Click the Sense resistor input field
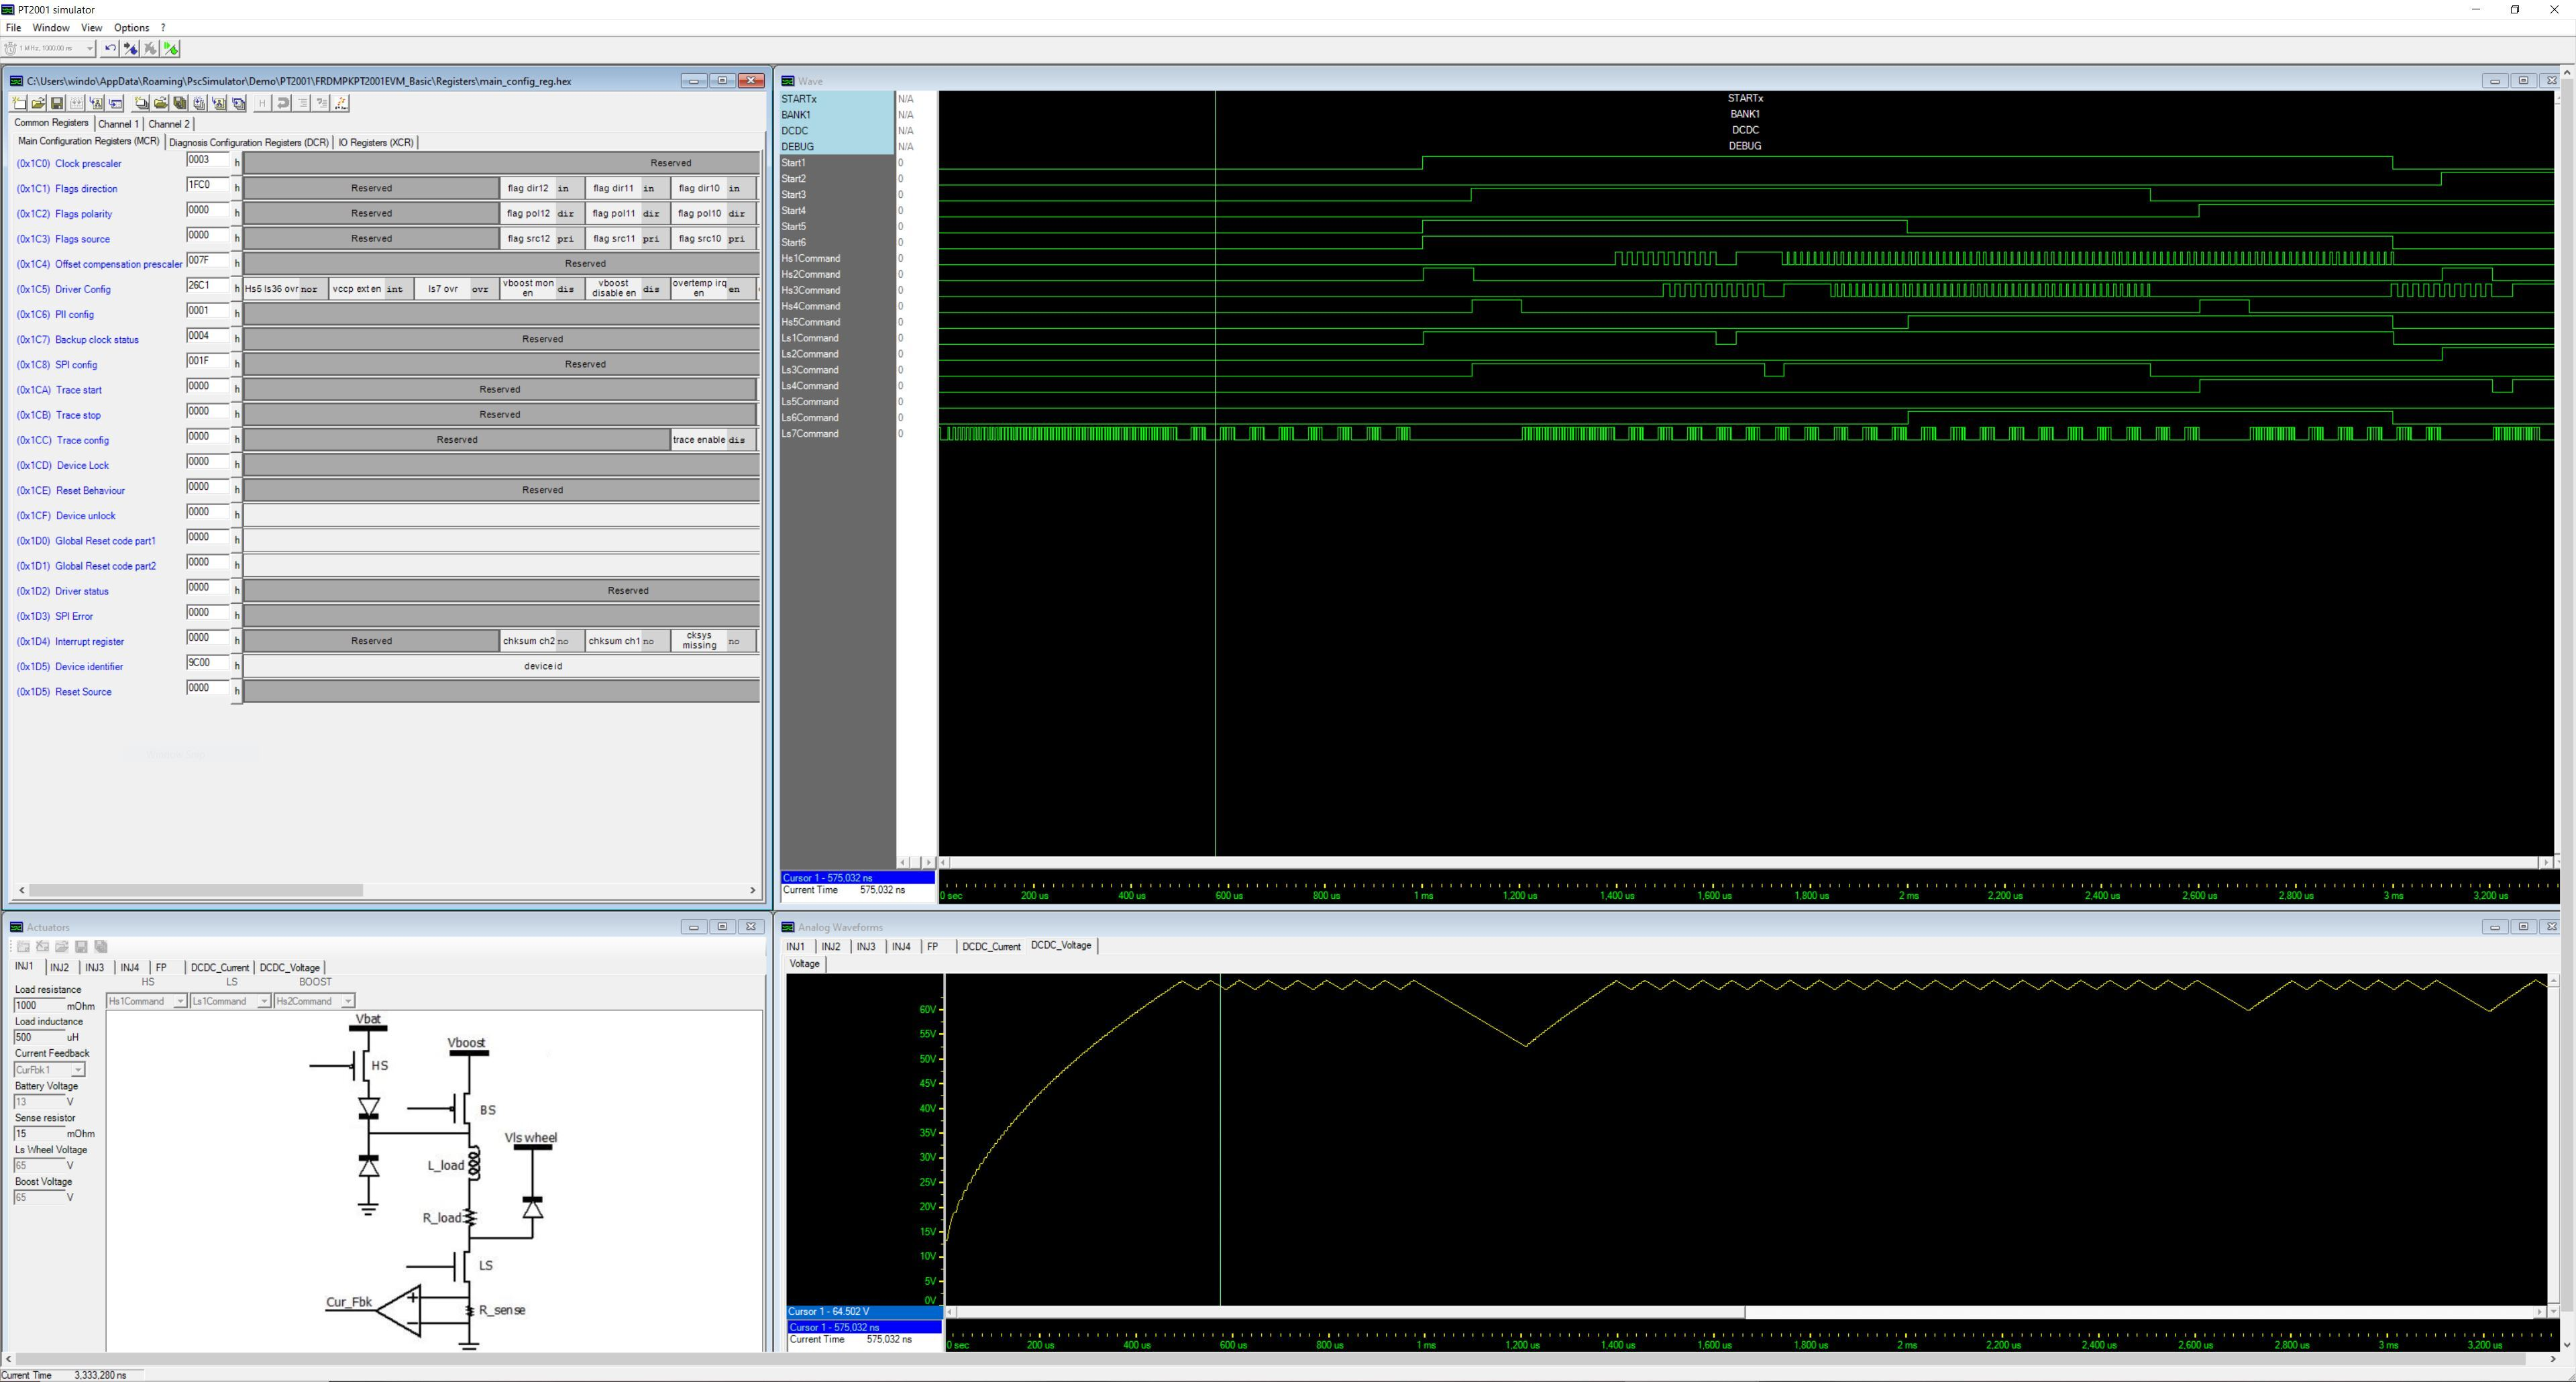This screenshot has width=2576, height=1382. 39,1134
